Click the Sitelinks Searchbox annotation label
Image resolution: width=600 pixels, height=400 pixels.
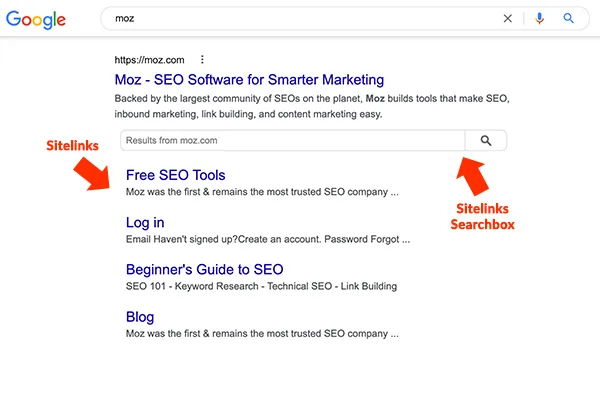point(483,216)
